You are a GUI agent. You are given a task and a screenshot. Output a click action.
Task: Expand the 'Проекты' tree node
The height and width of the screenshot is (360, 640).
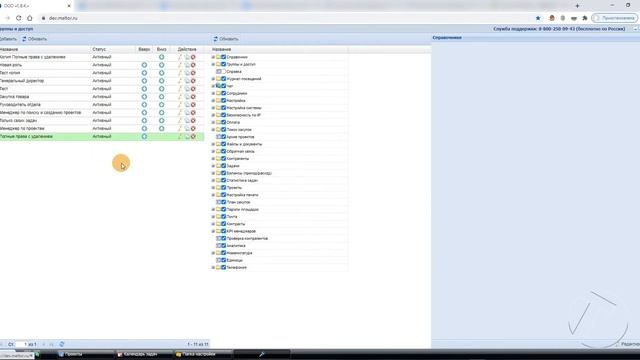tap(213, 188)
